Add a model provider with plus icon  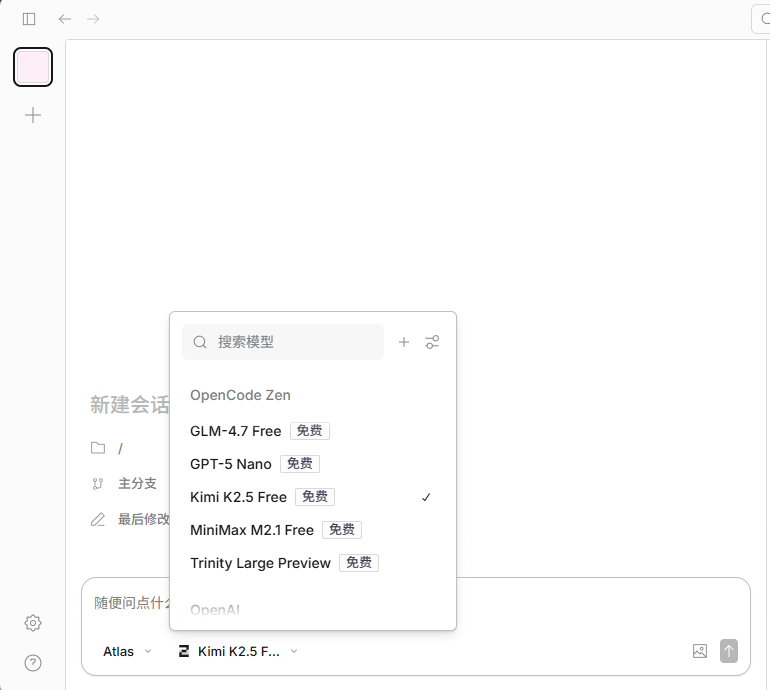pos(404,342)
